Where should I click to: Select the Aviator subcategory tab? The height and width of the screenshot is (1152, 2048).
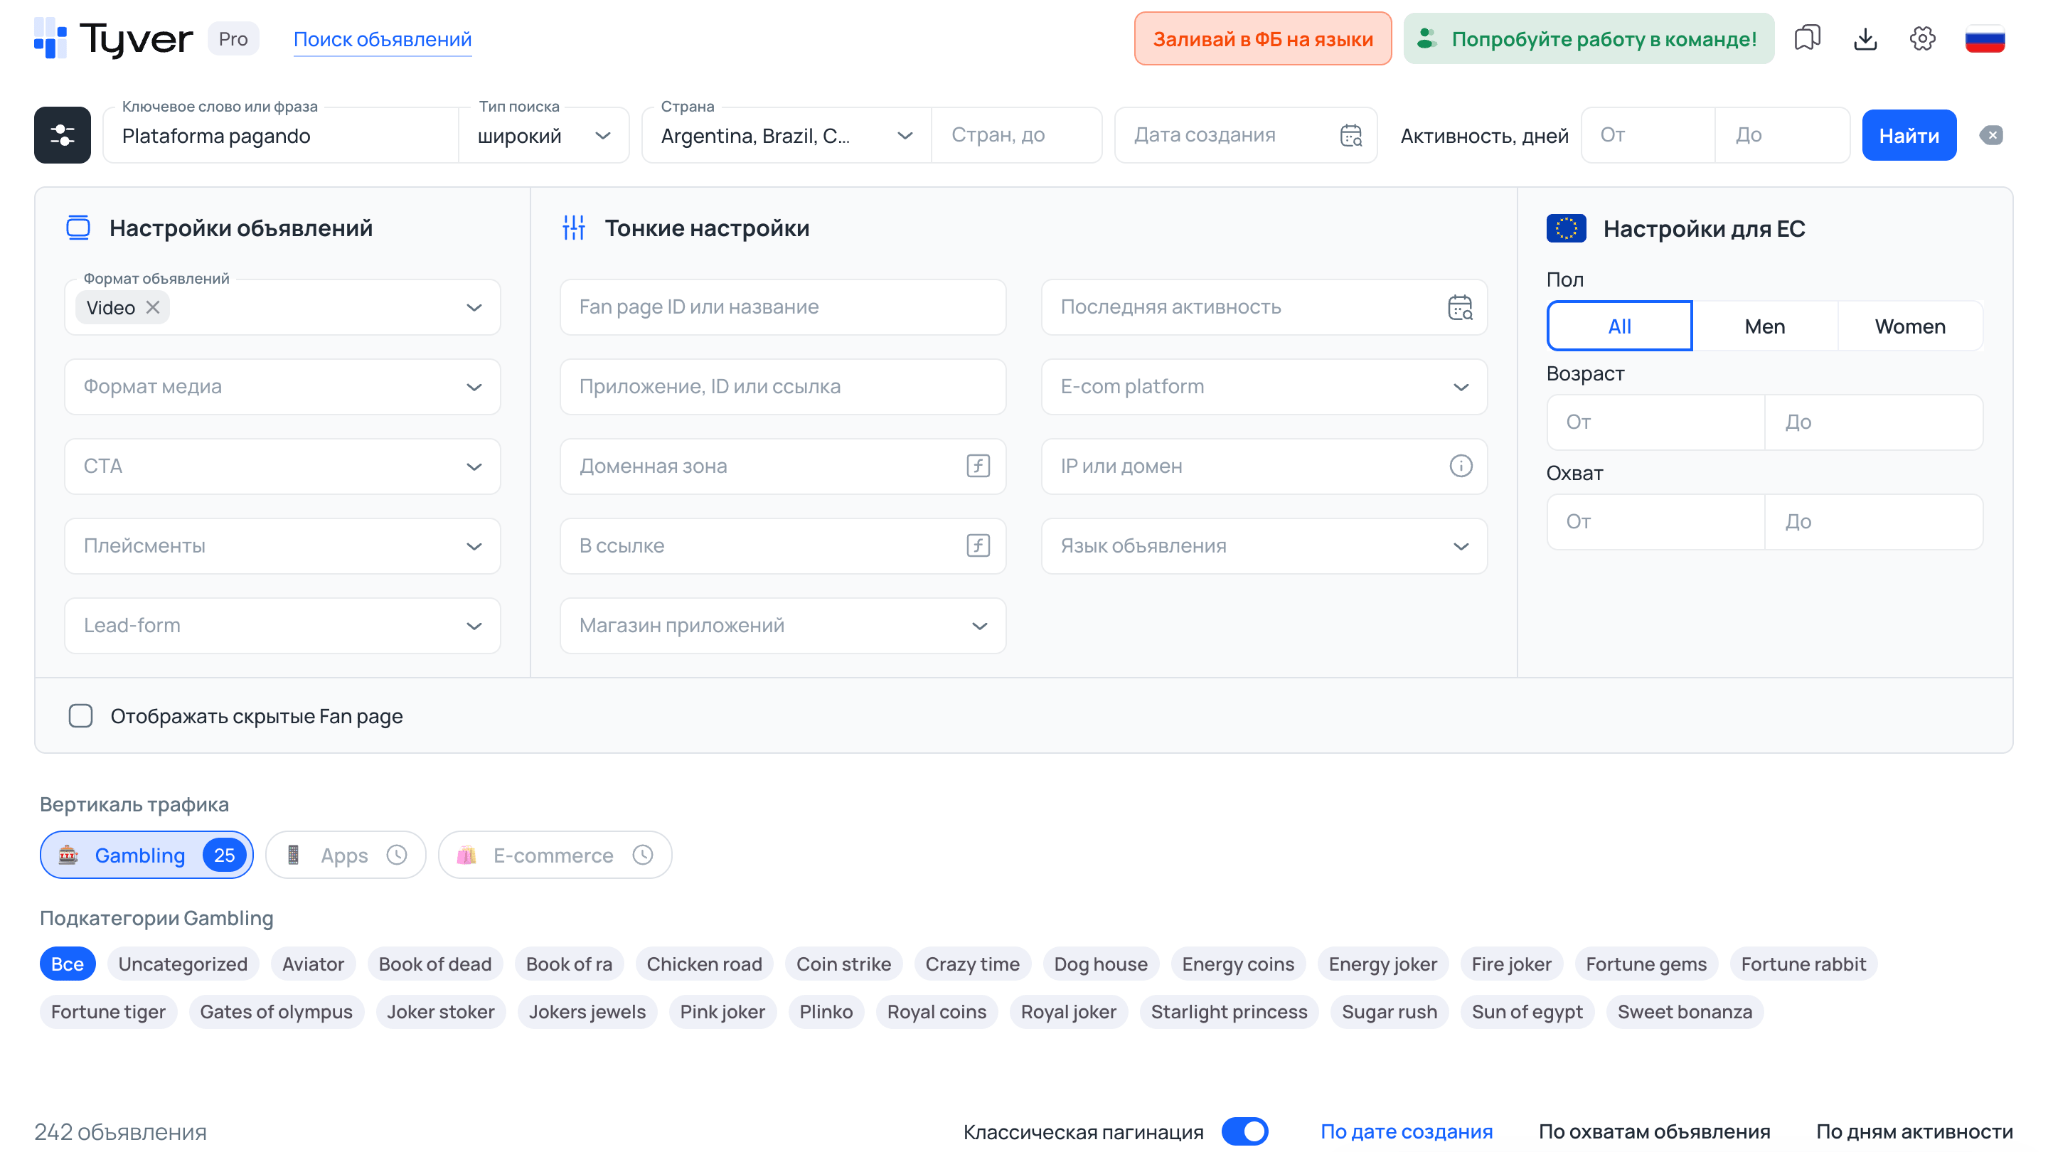pyautogui.click(x=312, y=964)
